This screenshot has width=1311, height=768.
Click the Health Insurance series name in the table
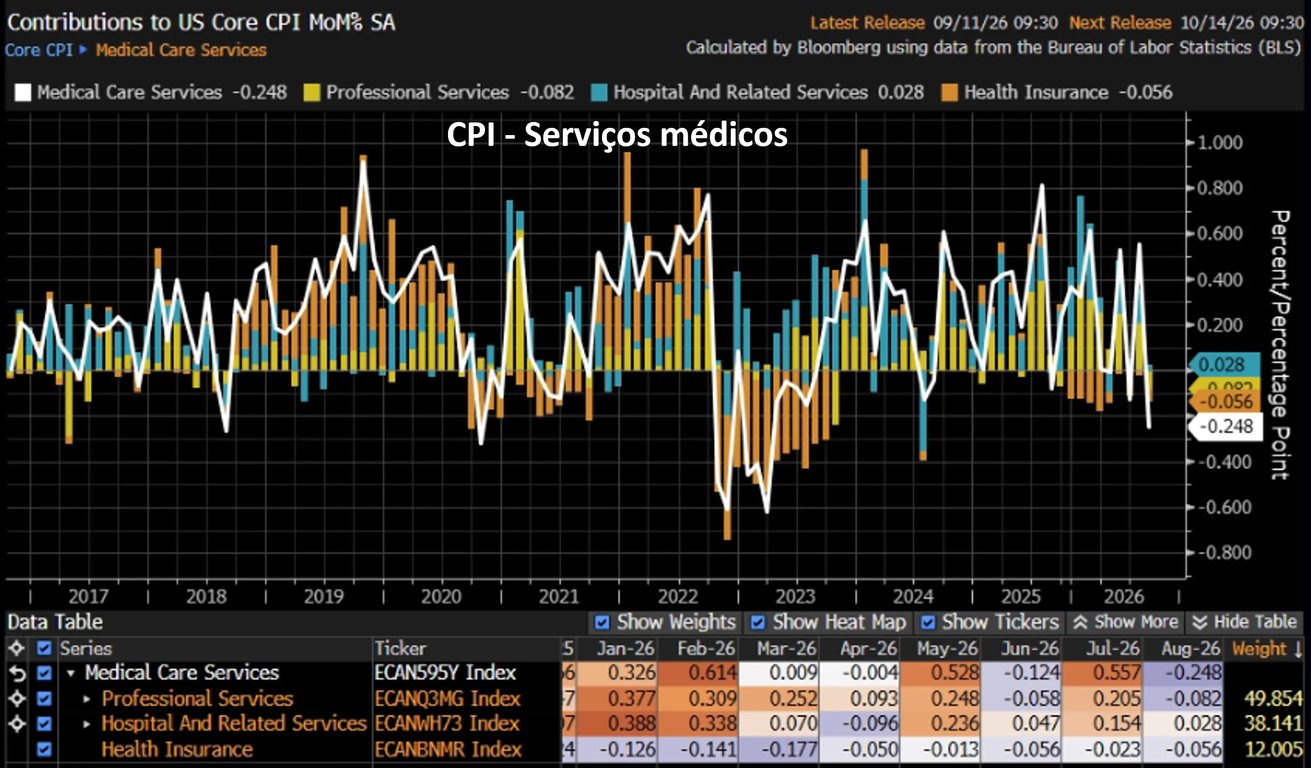[x=177, y=749]
